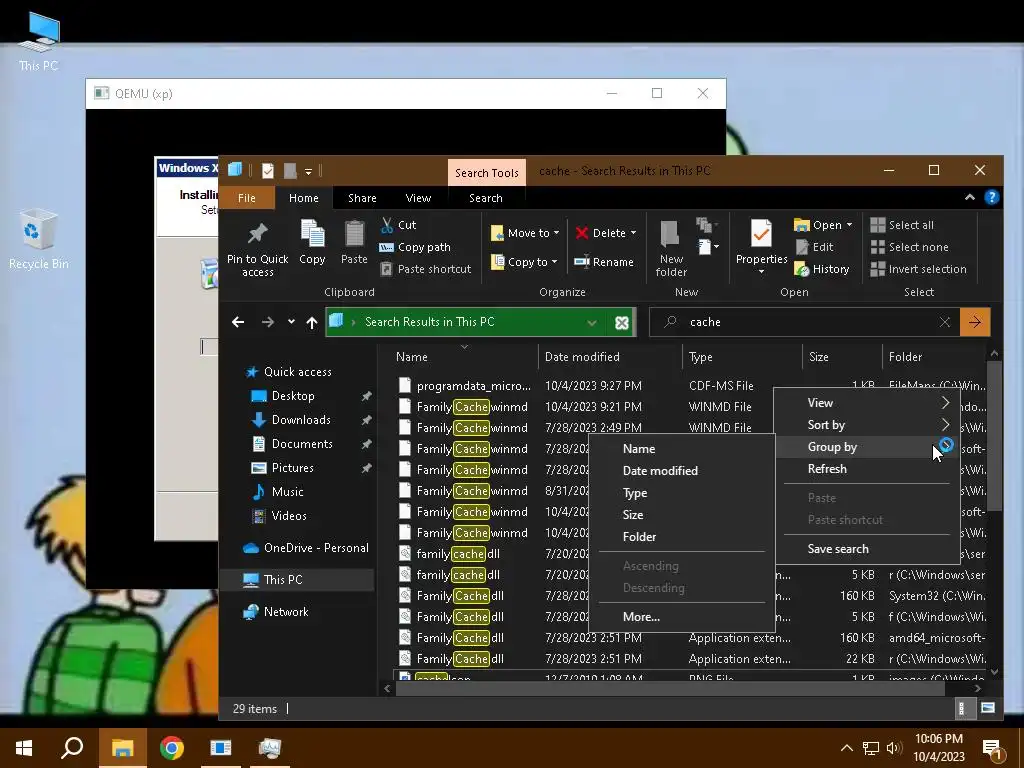
Task: Open the Windows Start menu
Action: pos(24,748)
